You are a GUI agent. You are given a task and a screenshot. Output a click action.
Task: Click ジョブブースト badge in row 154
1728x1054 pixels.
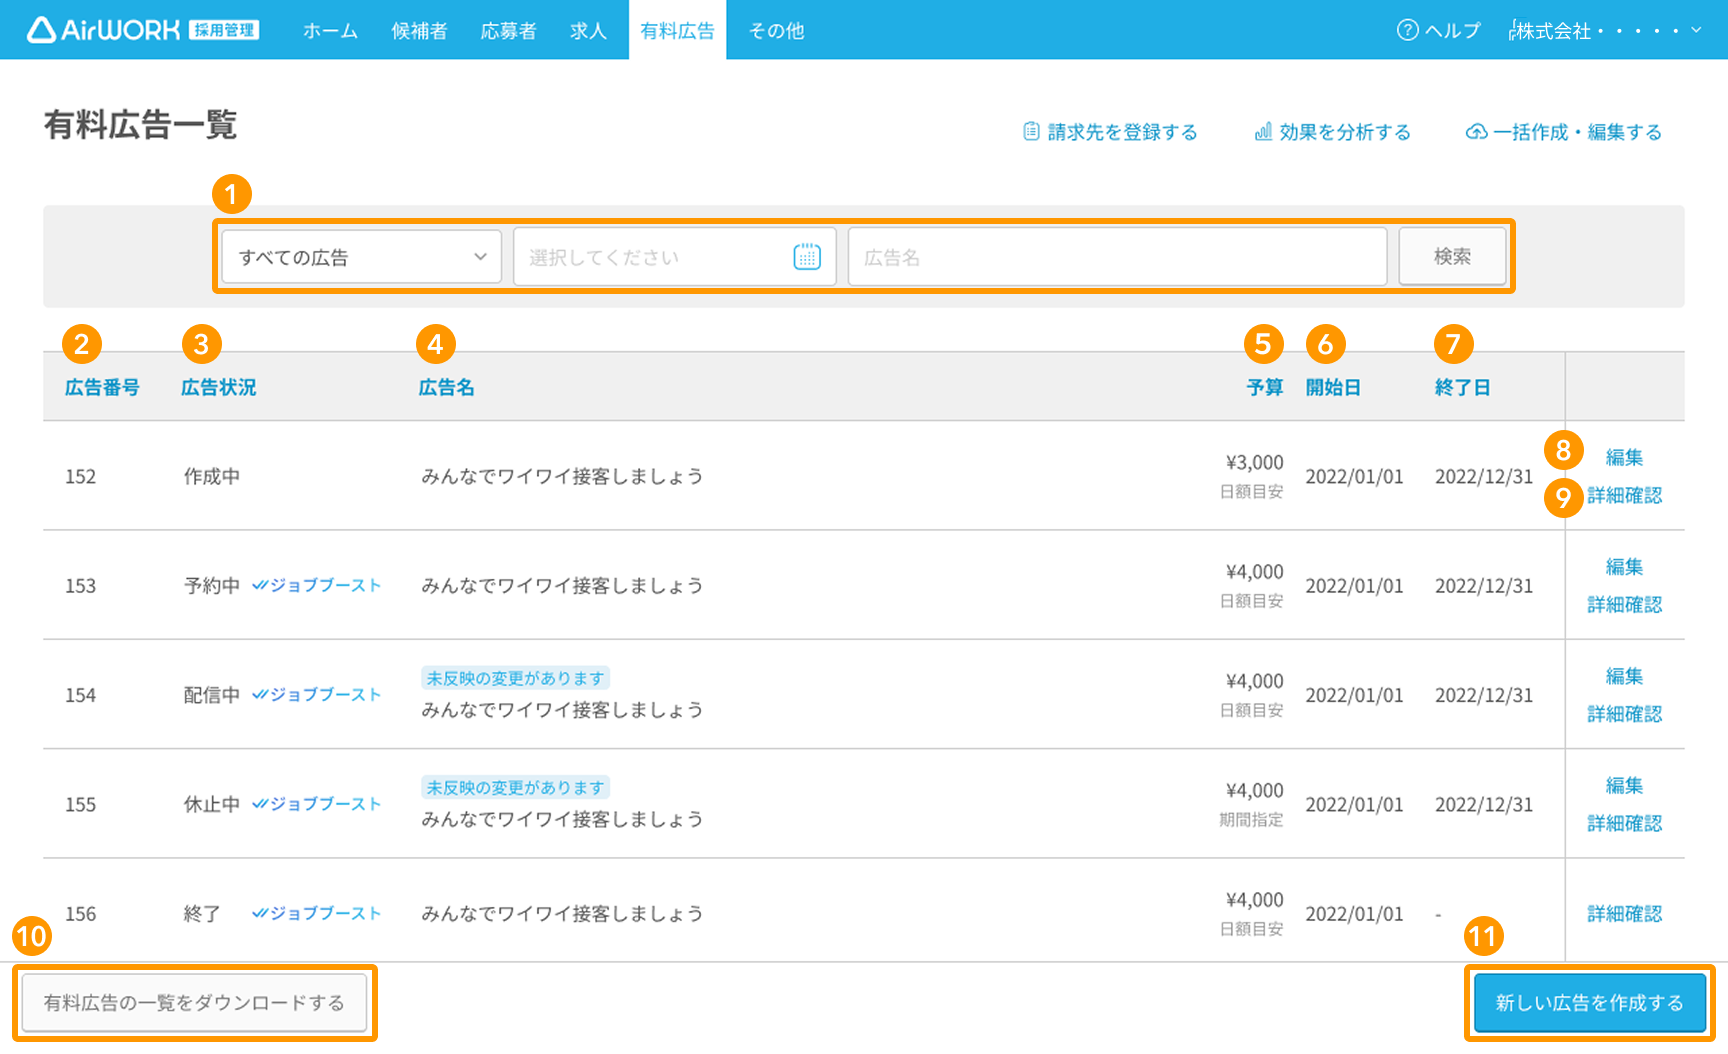(x=316, y=694)
